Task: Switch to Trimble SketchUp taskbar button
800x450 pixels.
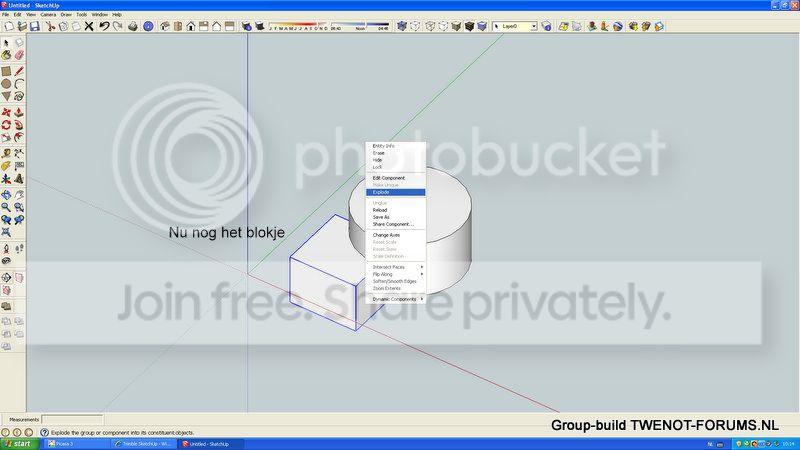Action: click(x=144, y=444)
